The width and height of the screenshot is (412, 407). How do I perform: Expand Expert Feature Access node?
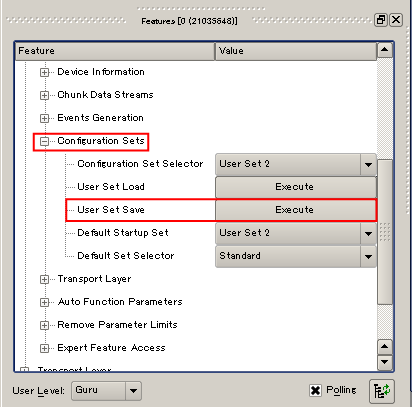coord(44,348)
